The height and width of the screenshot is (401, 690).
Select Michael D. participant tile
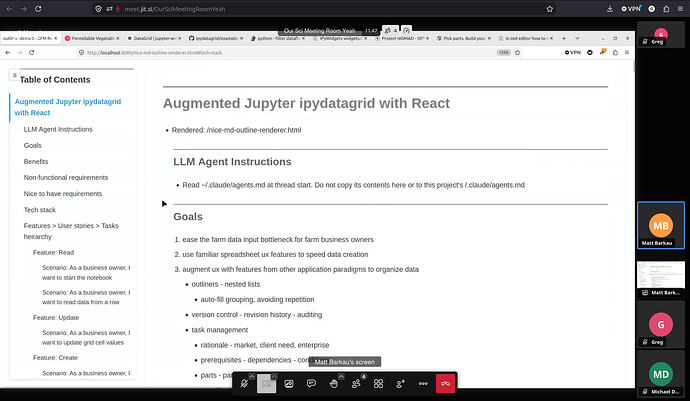(661, 374)
